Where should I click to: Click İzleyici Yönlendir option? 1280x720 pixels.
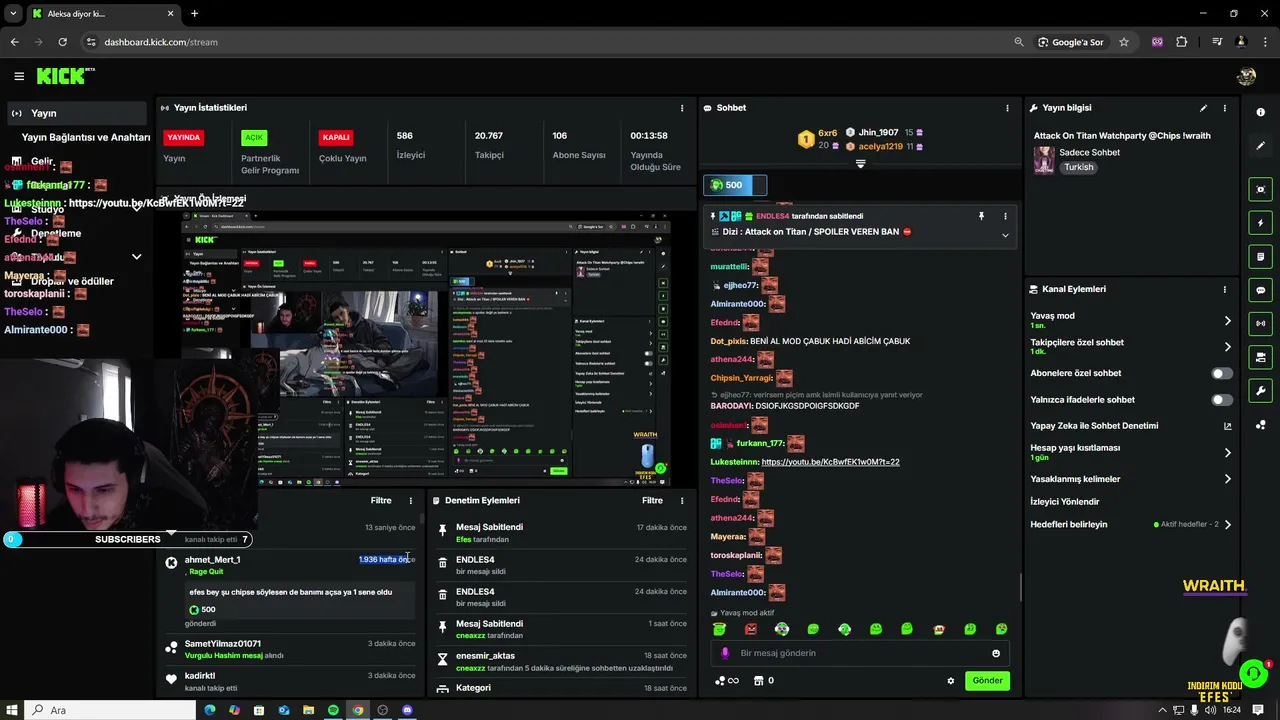pos(1065,502)
